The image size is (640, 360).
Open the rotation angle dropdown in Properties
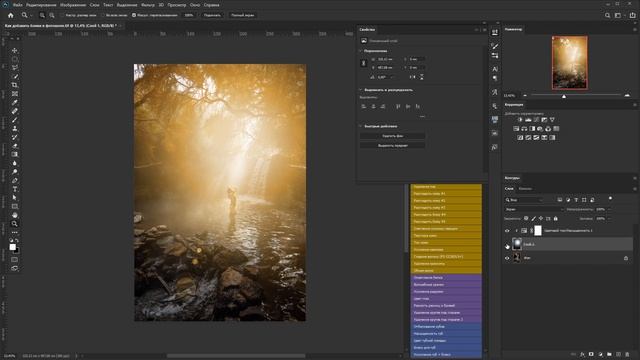tap(393, 77)
